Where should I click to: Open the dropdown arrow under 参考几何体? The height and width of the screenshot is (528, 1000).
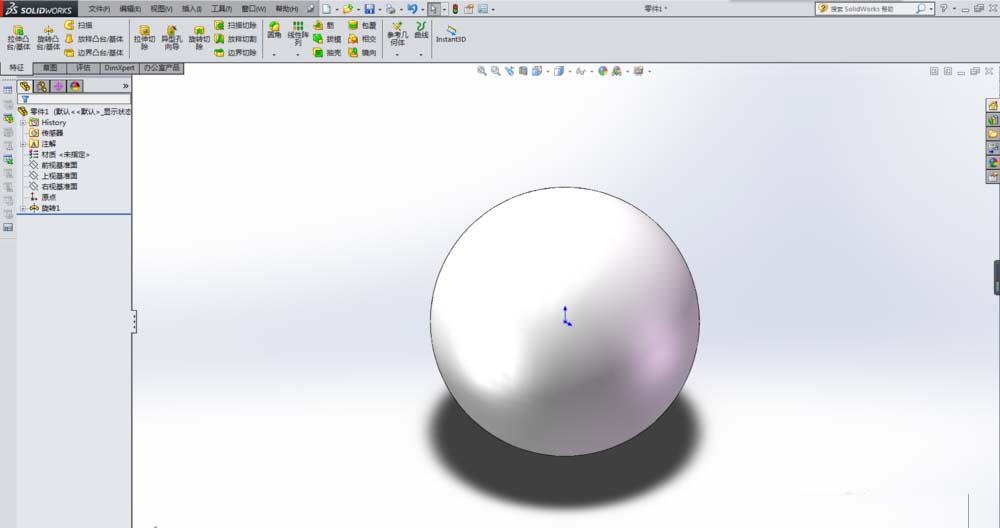tap(397, 55)
